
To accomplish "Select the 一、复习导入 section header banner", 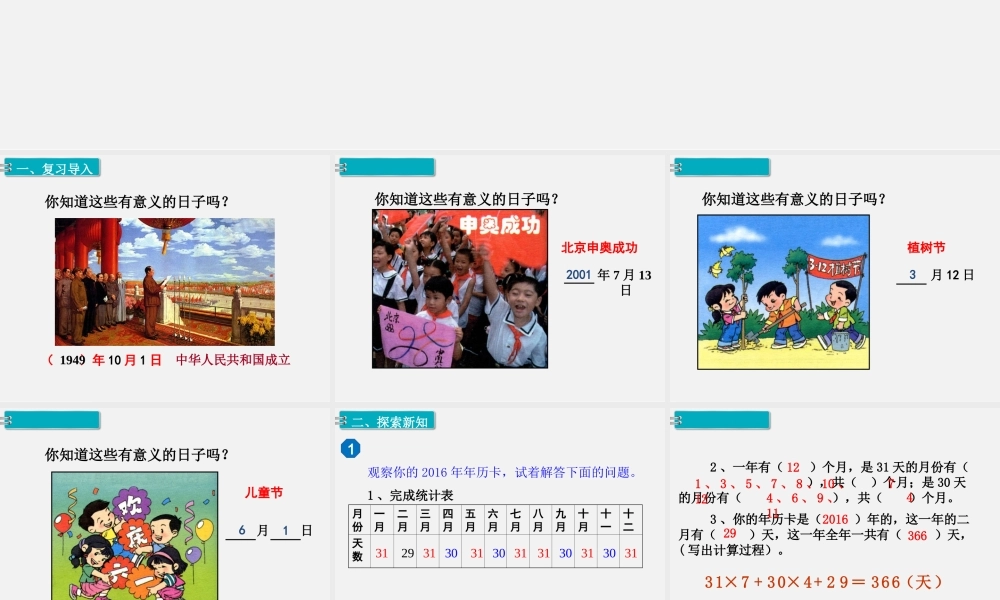I will pos(52,168).
